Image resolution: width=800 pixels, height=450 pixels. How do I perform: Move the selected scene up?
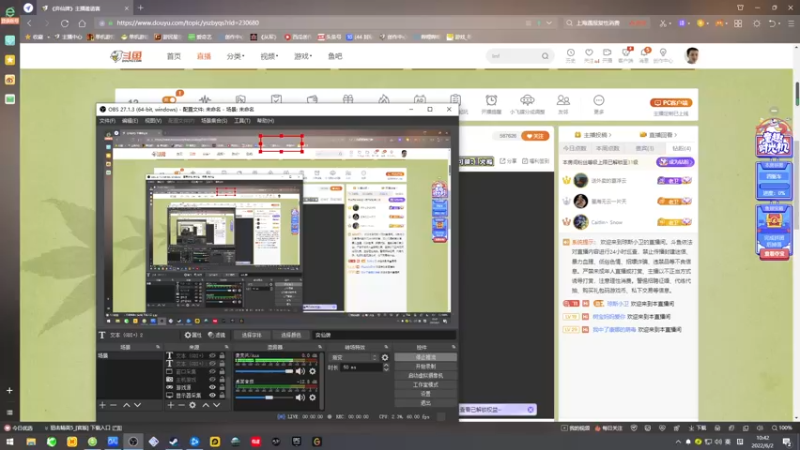[x=126, y=405]
